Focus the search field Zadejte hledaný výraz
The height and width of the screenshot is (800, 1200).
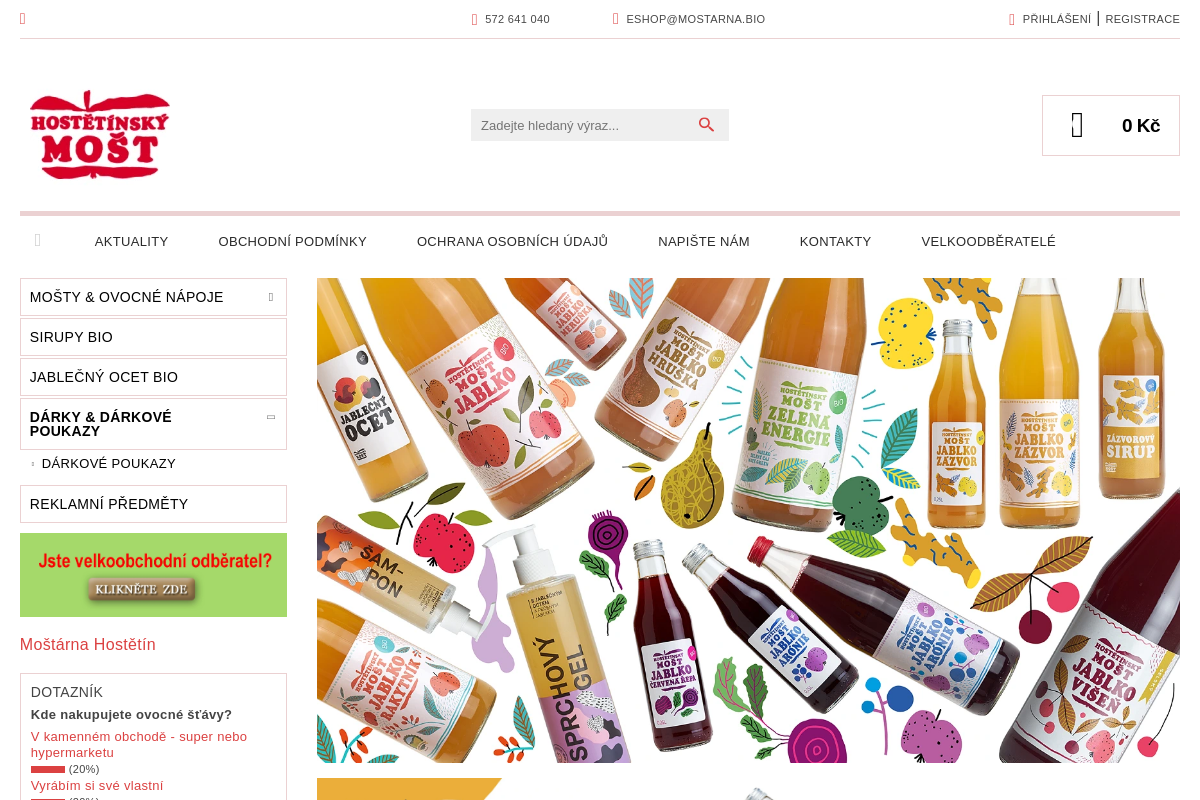tap(585, 125)
